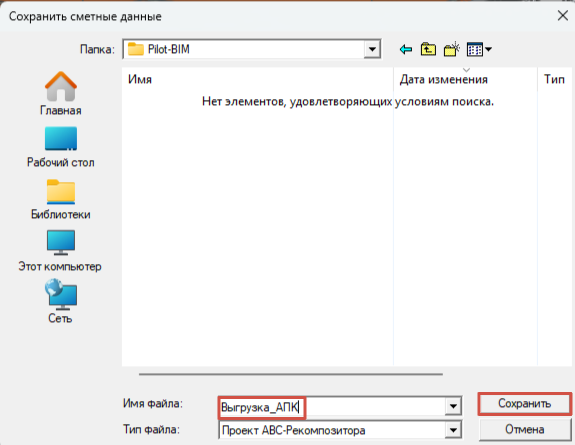Close the Сохранить сметные данные dialog
The height and width of the screenshot is (445, 575).
click(563, 16)
